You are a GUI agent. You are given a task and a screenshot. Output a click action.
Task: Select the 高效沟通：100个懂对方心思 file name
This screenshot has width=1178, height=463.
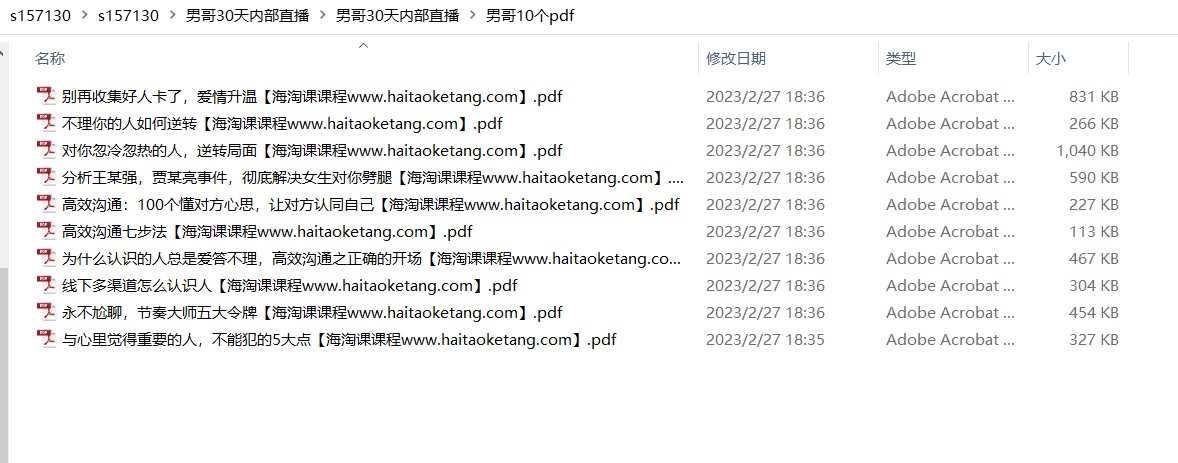point(370,204)
